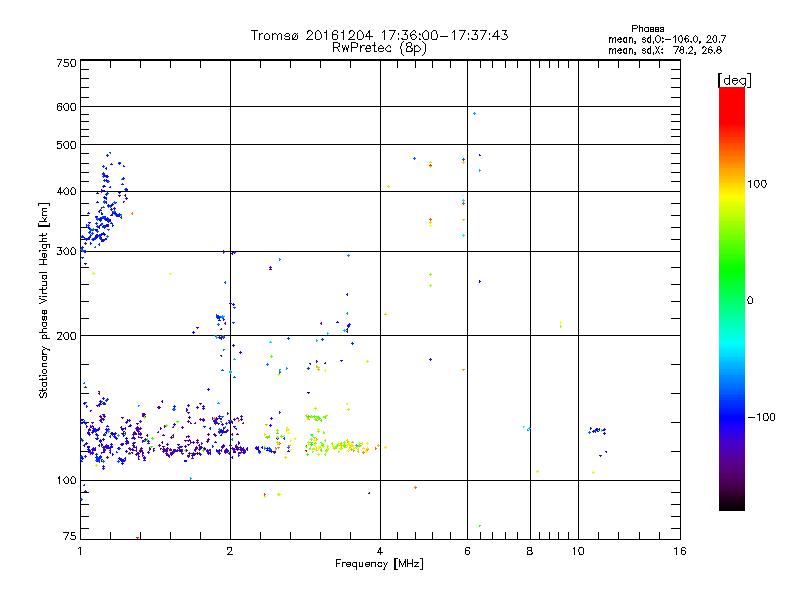
Task: Click the y-axis tick label '400'
Action: tap(66, 192)
